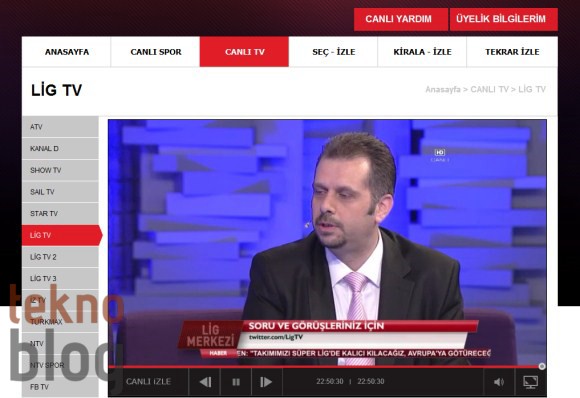Switch to LİG TV 2 channel
Viewport: 580px width, 398px height.
tap(60, 257)
